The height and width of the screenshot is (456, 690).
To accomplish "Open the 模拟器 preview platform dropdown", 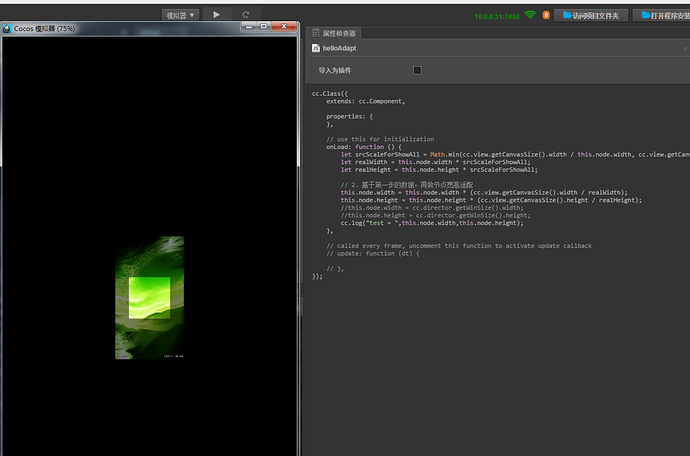I will [180, 15].
